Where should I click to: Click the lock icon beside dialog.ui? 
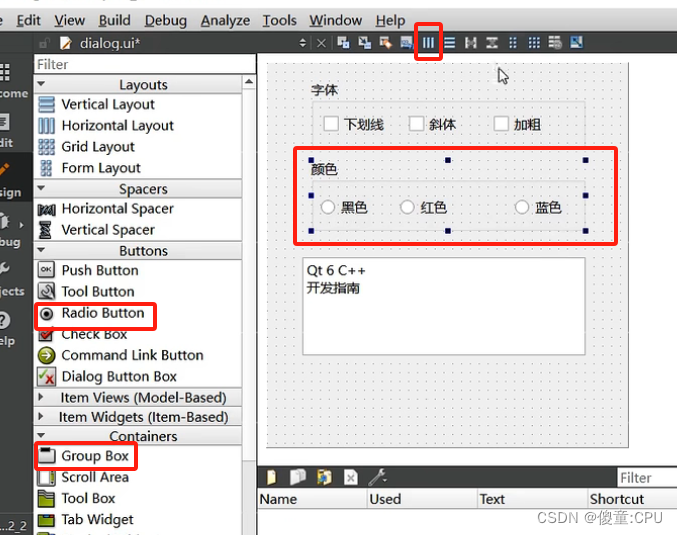click(x=44, y=43)
